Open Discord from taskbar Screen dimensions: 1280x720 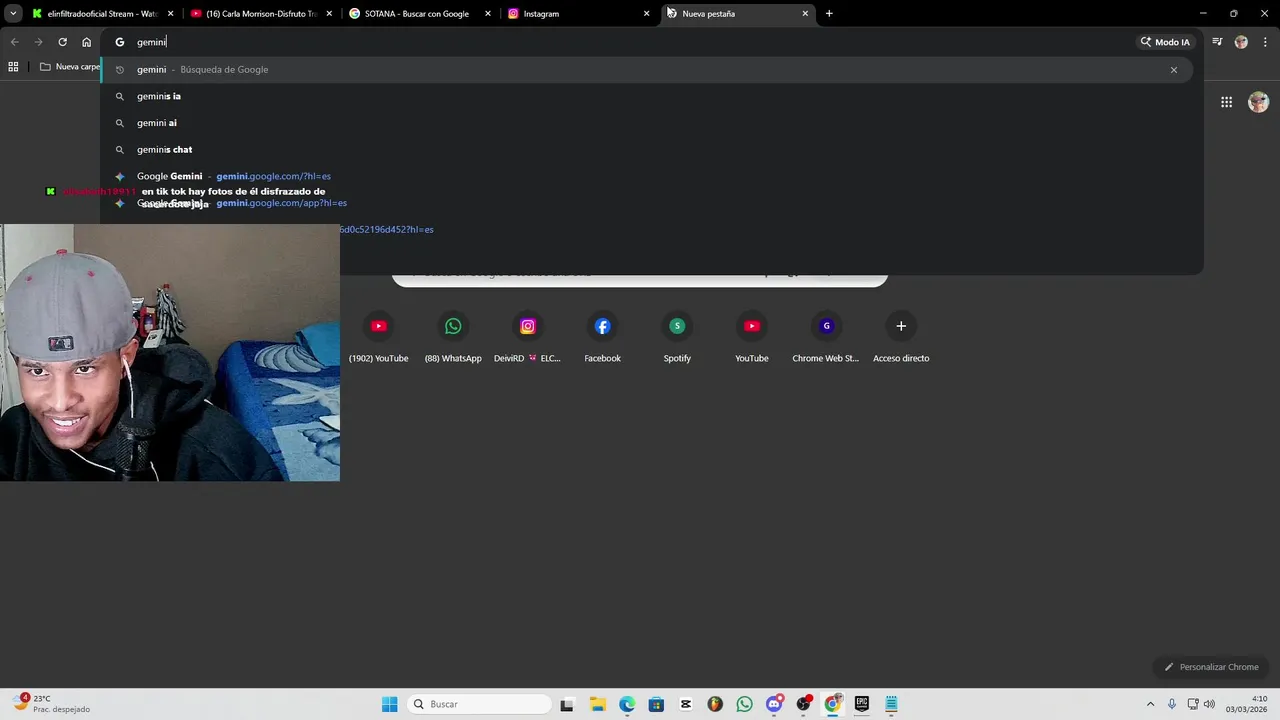tap(774, 704)
